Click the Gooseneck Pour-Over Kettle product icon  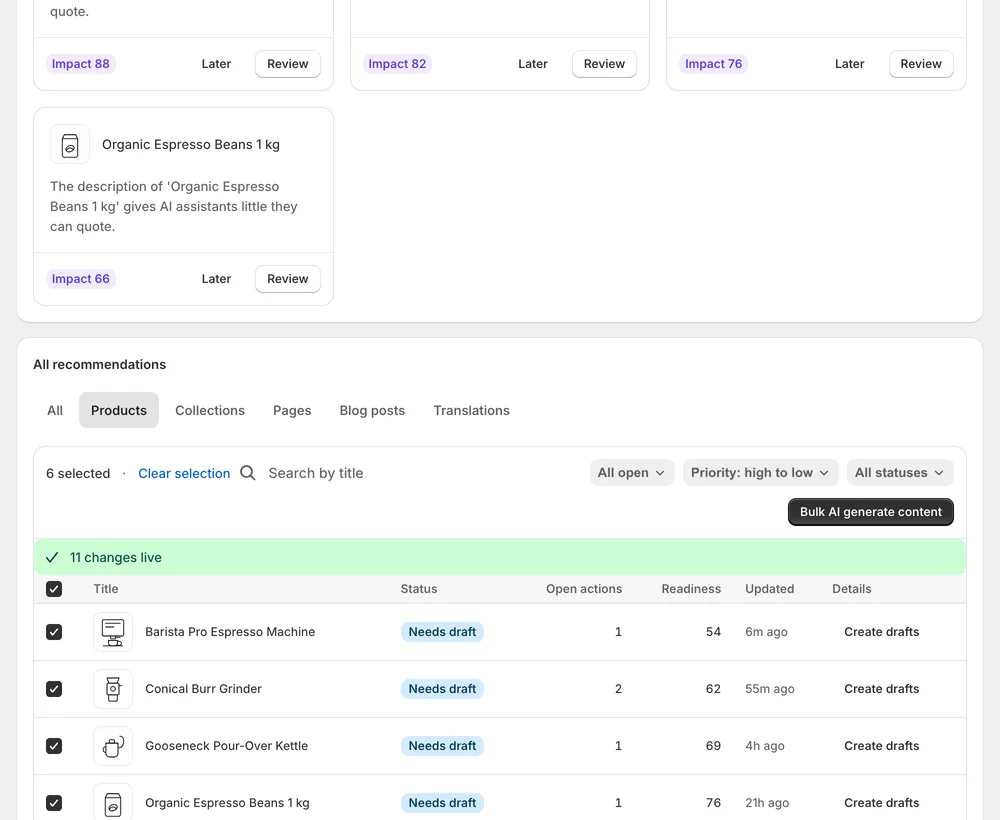[113, 745]
